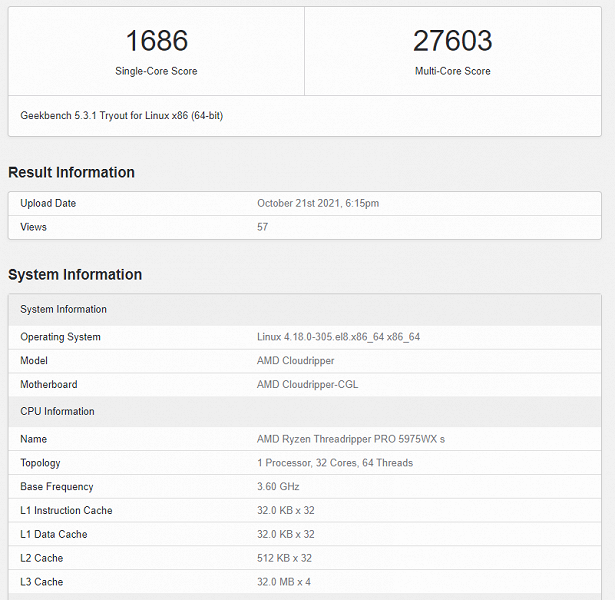This screenshot has height=600, width=615.
Task: Click the System Information main heading
Action: click(75, 275)
